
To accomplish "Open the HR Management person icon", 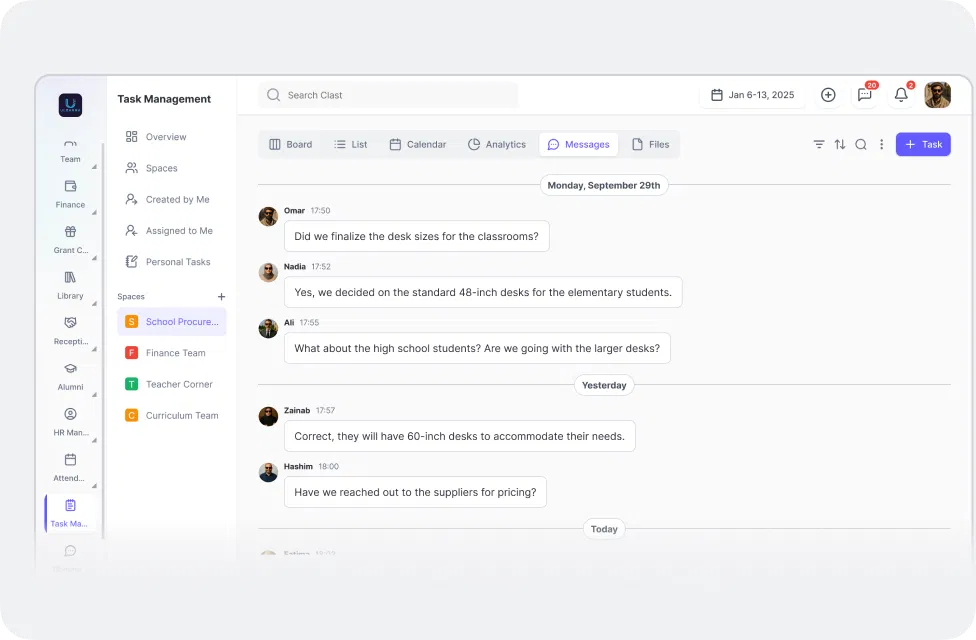I will click(x=70, y=414).
